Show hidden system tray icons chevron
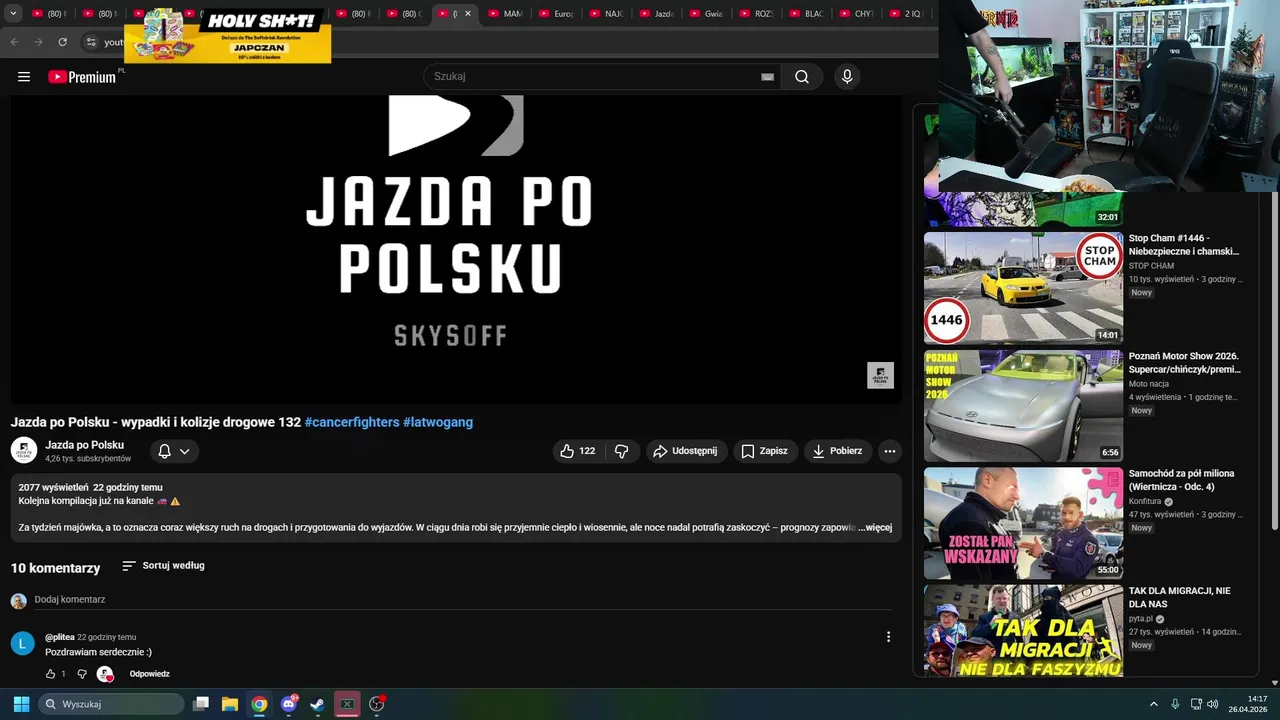The image size is (1280, 720). (x=1153, y=704)
